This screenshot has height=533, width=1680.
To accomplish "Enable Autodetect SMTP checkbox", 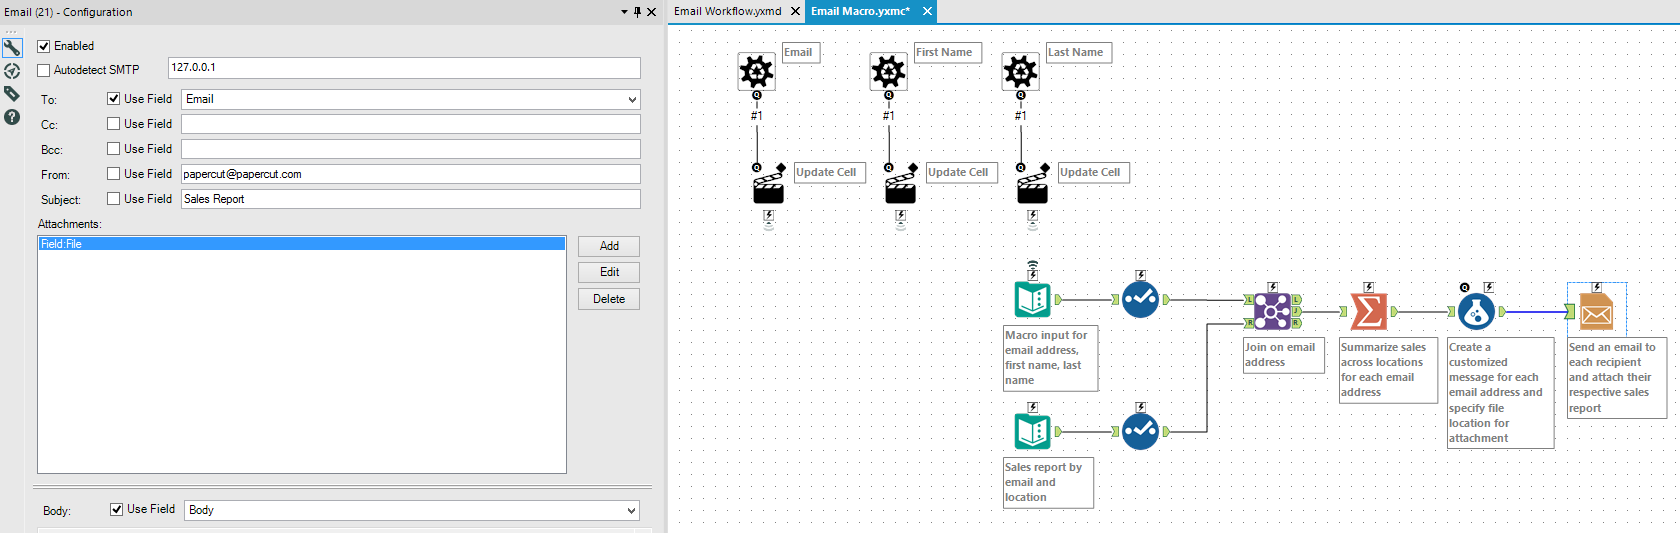I will [x=44, y=70].
